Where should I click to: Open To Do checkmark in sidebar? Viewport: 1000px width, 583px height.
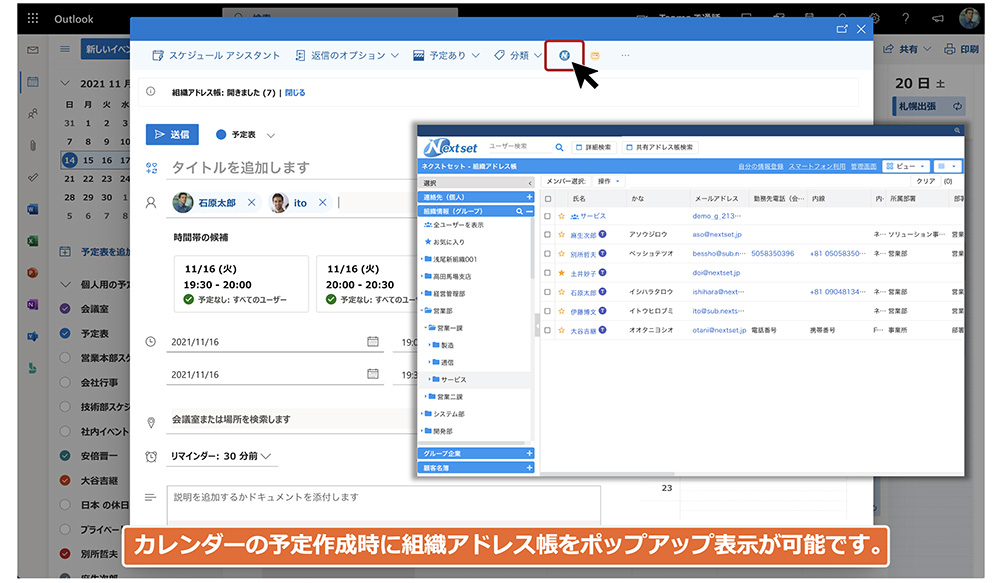(x=33, y=177)
